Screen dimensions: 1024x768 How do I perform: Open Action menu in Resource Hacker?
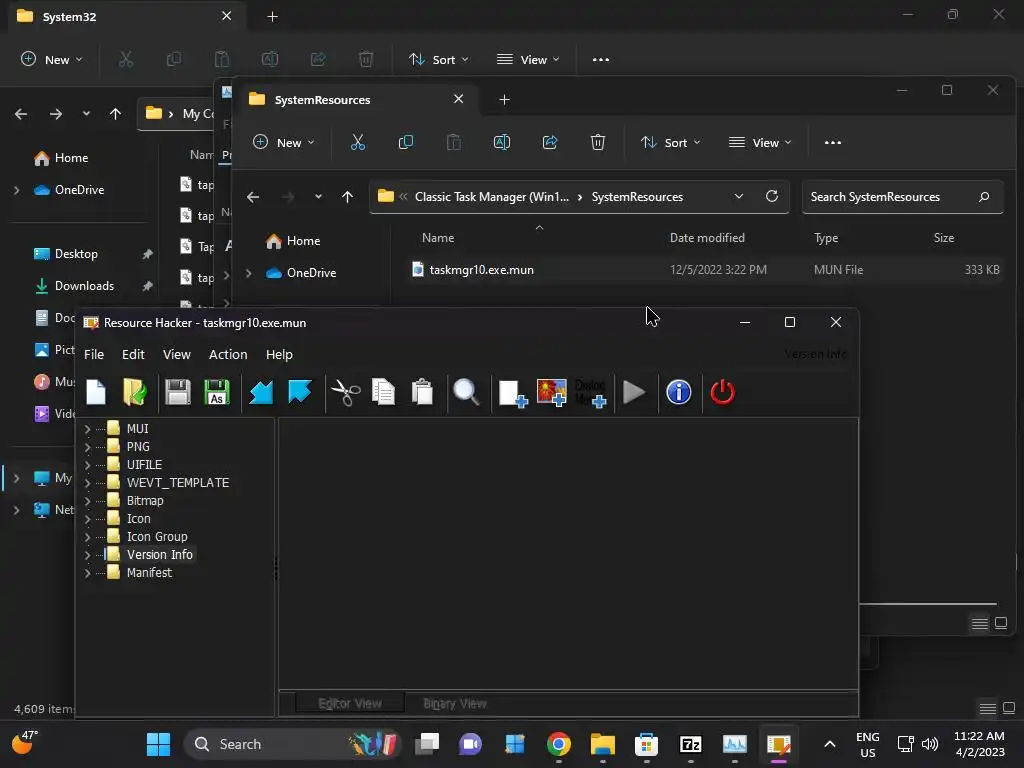tap(228, 355)
